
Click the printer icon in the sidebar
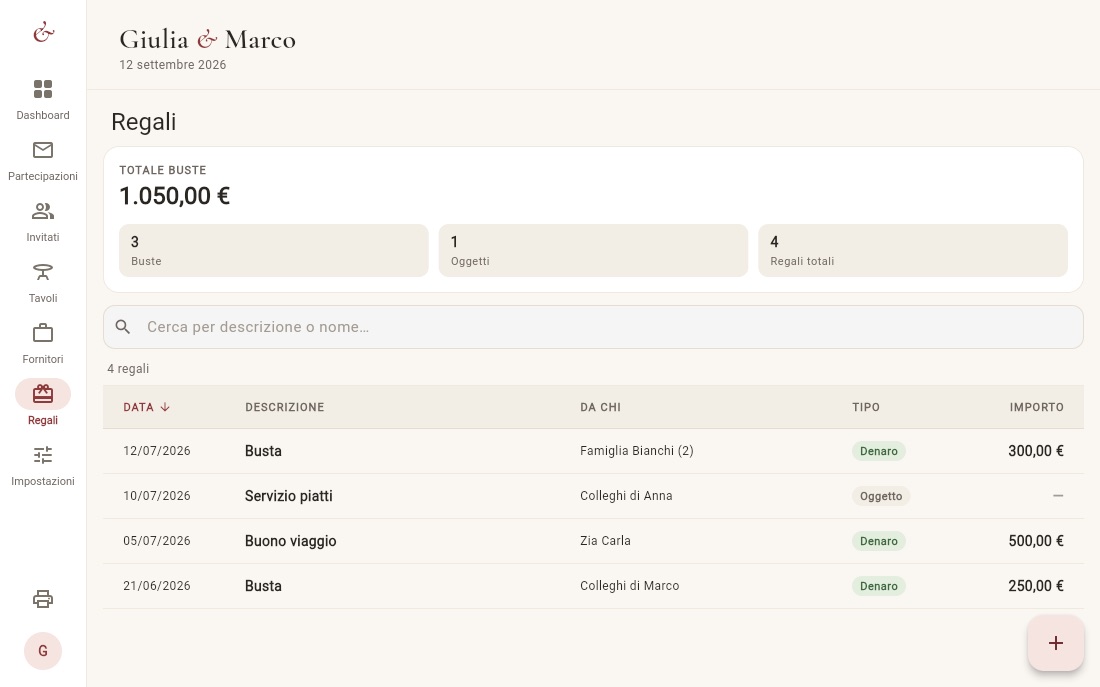click(x=43, y=599)
